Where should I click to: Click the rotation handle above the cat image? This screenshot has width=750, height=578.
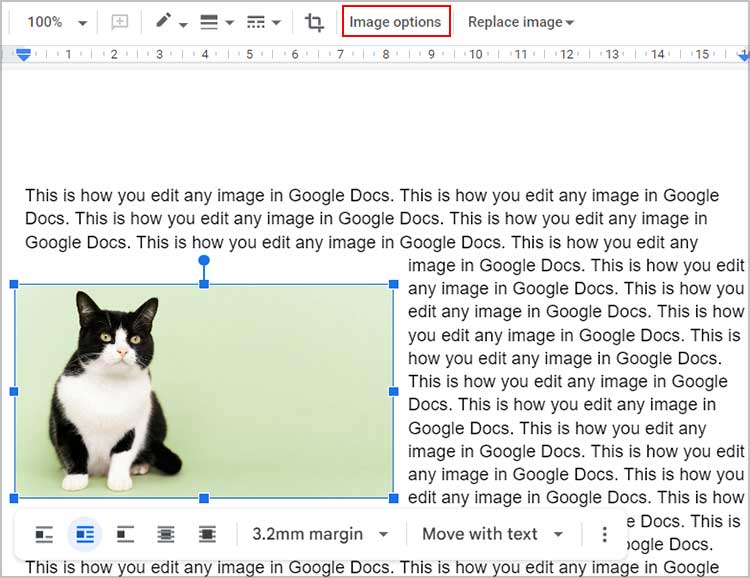pos(204,261)
